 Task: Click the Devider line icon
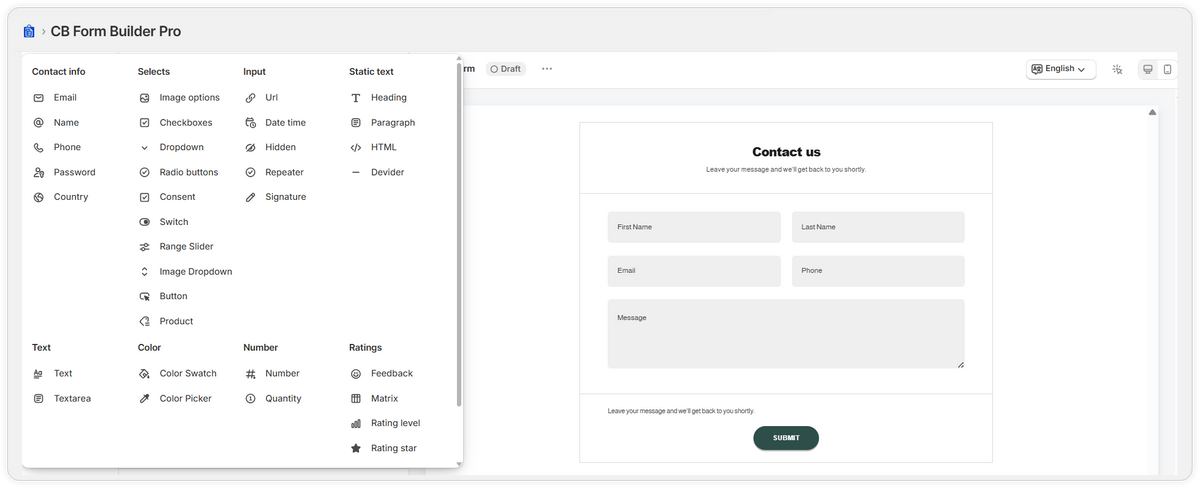356,172
